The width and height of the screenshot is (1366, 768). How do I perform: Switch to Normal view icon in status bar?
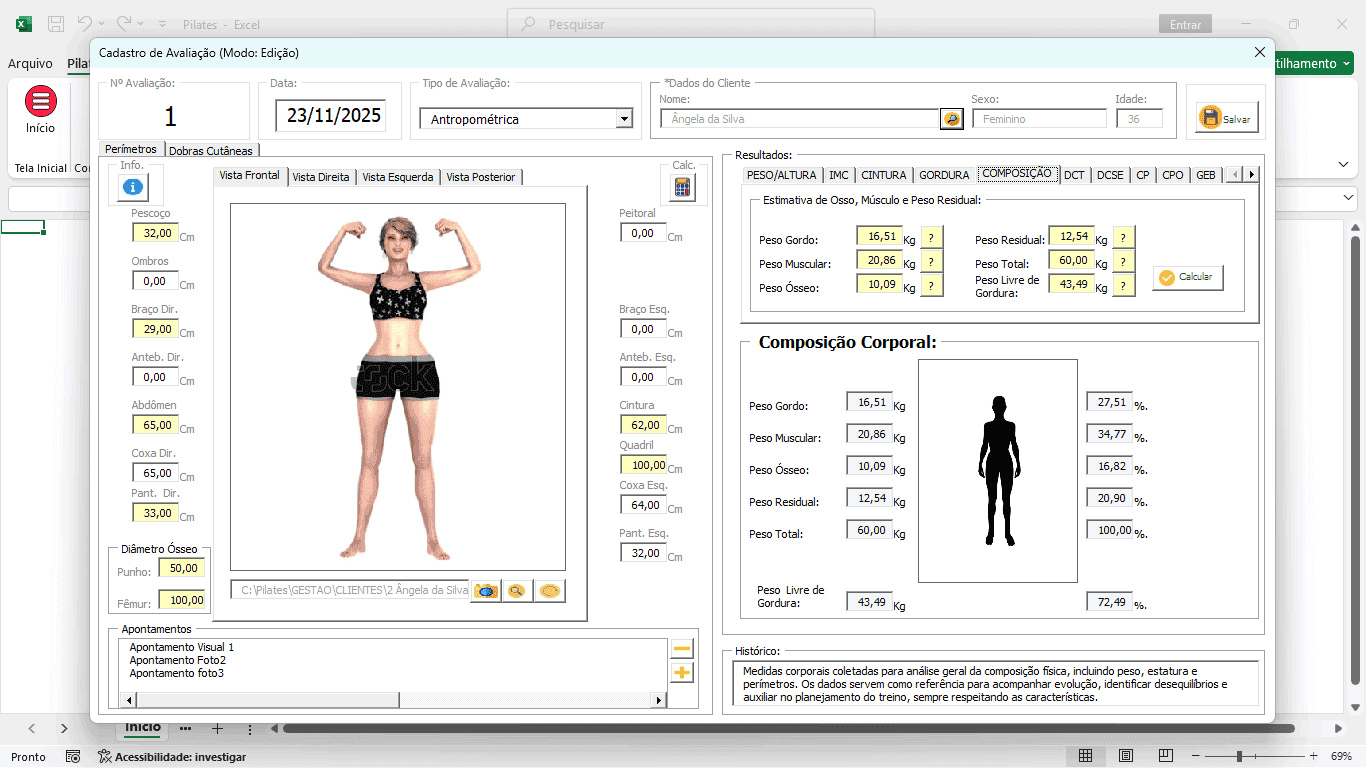(x=1086, y=756)
